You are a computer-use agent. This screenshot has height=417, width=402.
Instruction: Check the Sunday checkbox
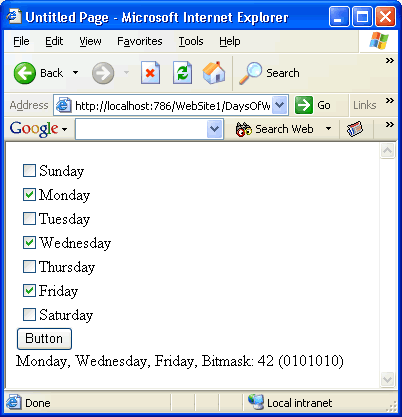pyautogui.click(x=29, y=170)
